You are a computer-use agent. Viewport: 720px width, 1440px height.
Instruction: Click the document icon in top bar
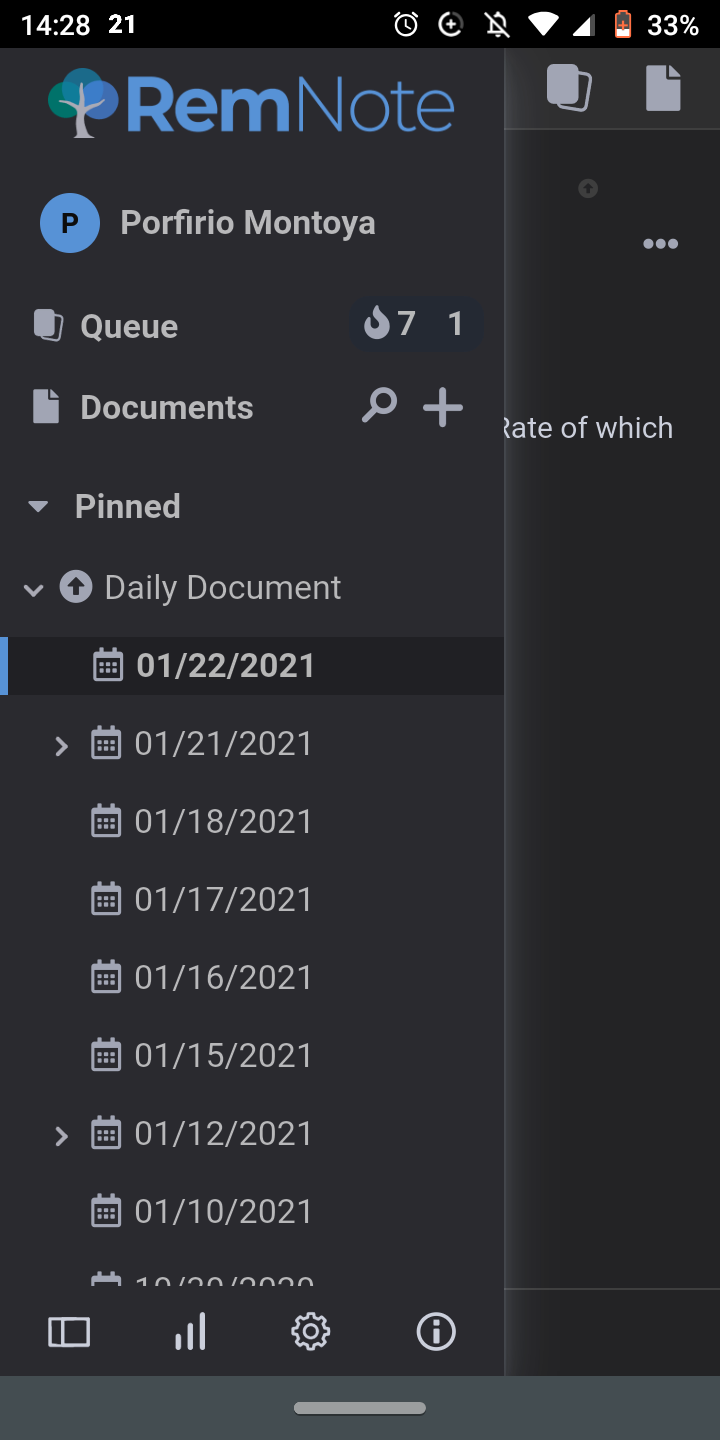[663, 87]
